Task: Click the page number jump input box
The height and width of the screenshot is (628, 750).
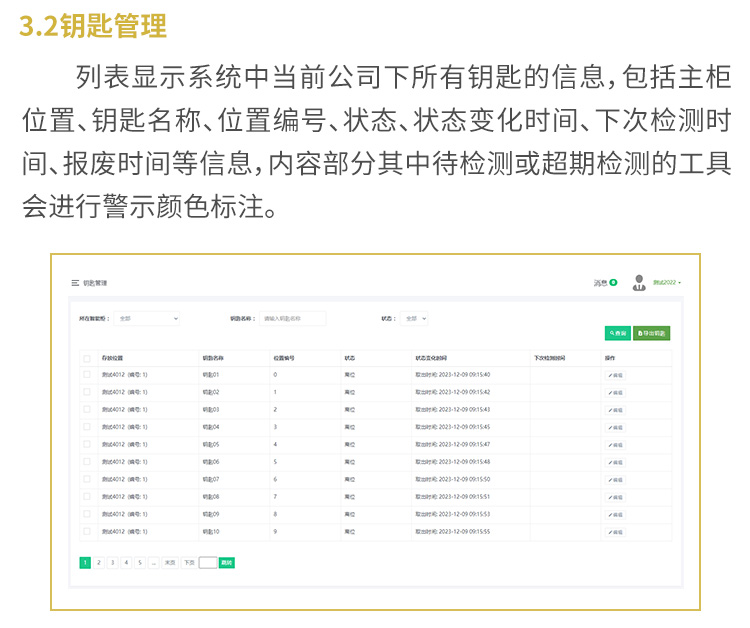Action: [x=207, y=563]
